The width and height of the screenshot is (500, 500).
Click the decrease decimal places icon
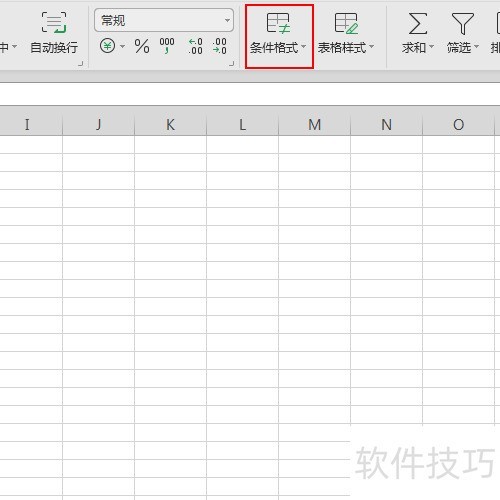point(220,46)
